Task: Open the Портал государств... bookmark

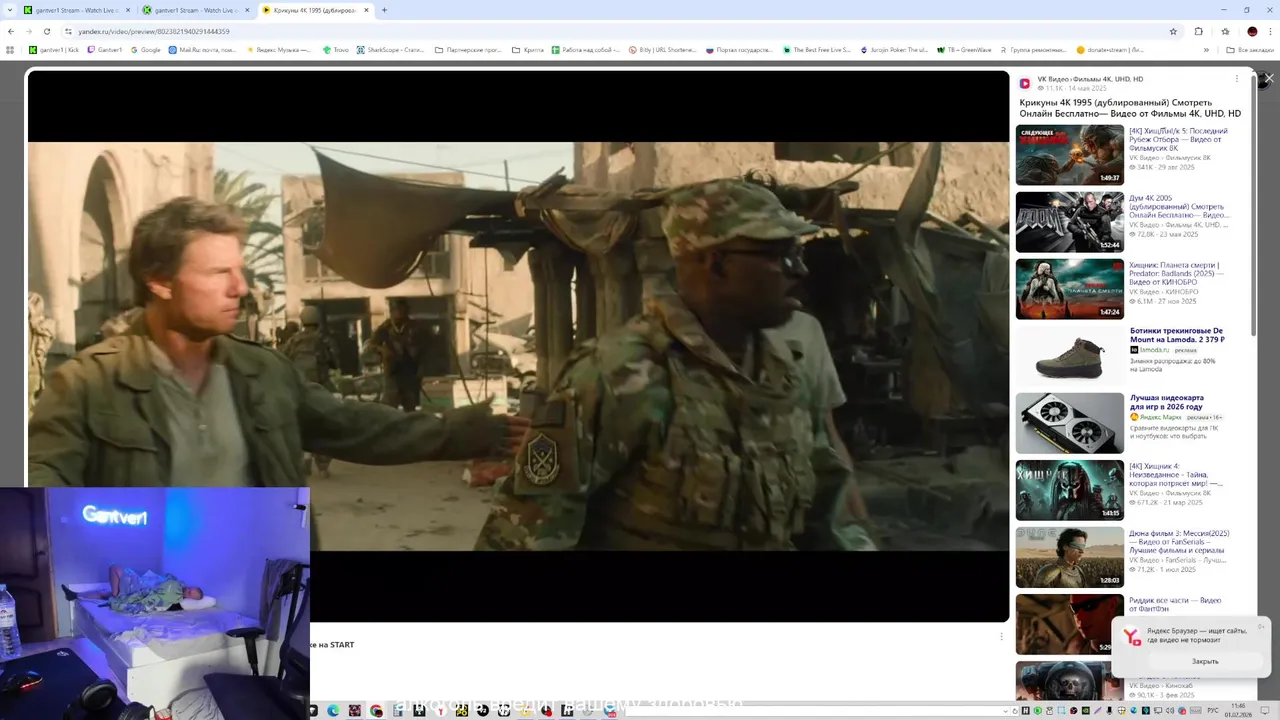Action: click(740, 49)
